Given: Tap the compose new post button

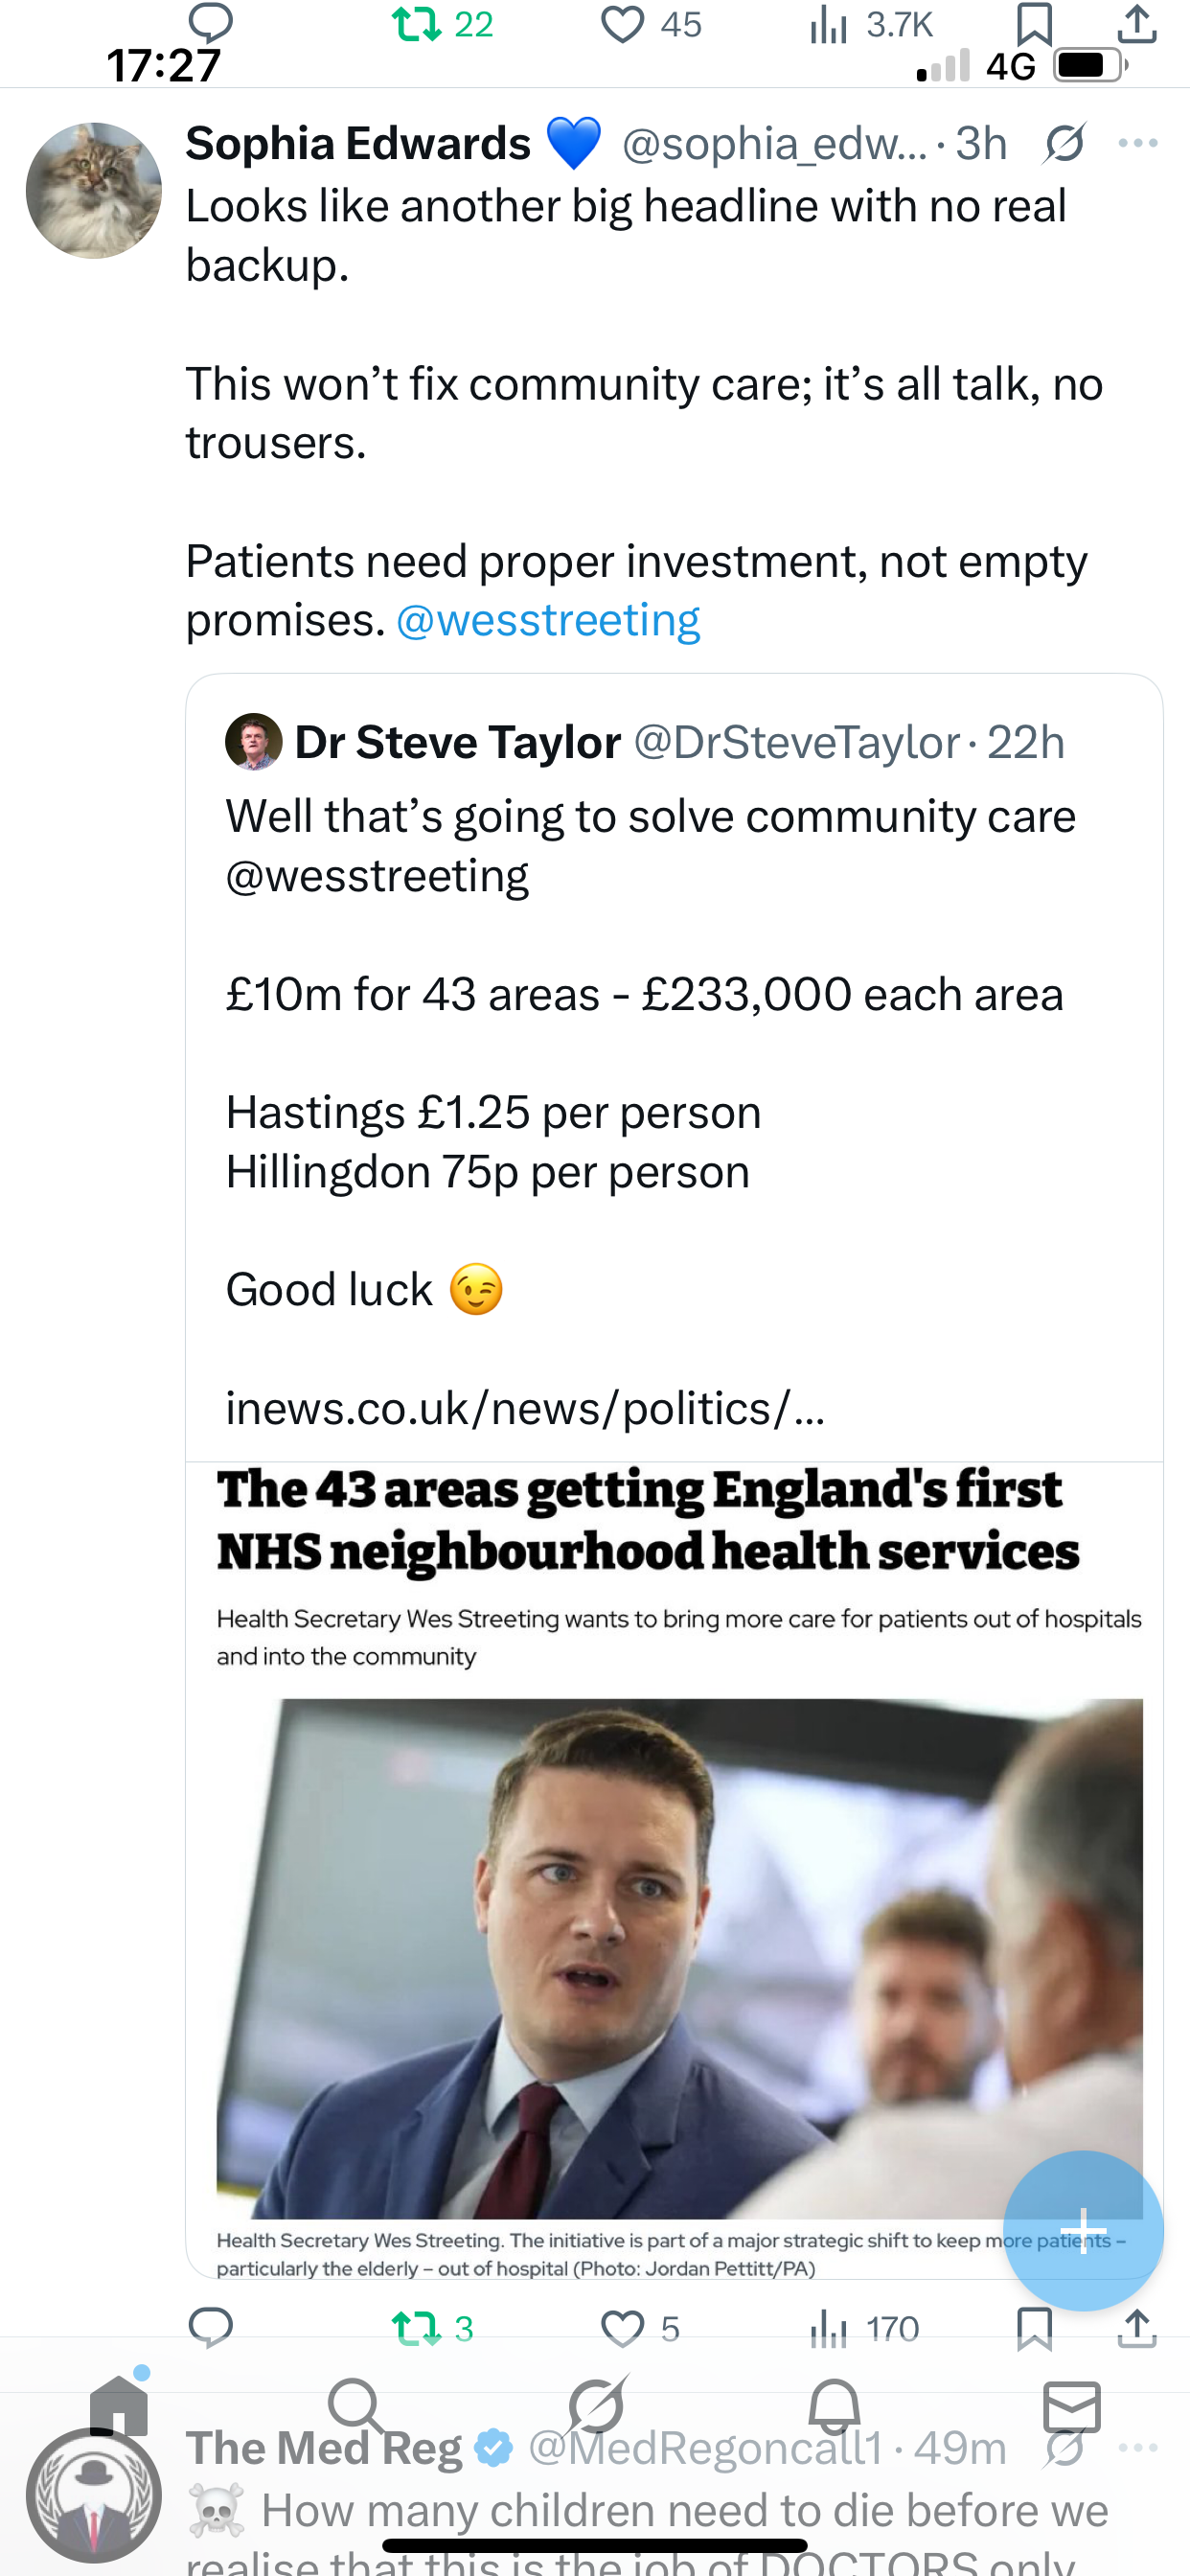Looking at the screenshot, I should [1082, 2230].
